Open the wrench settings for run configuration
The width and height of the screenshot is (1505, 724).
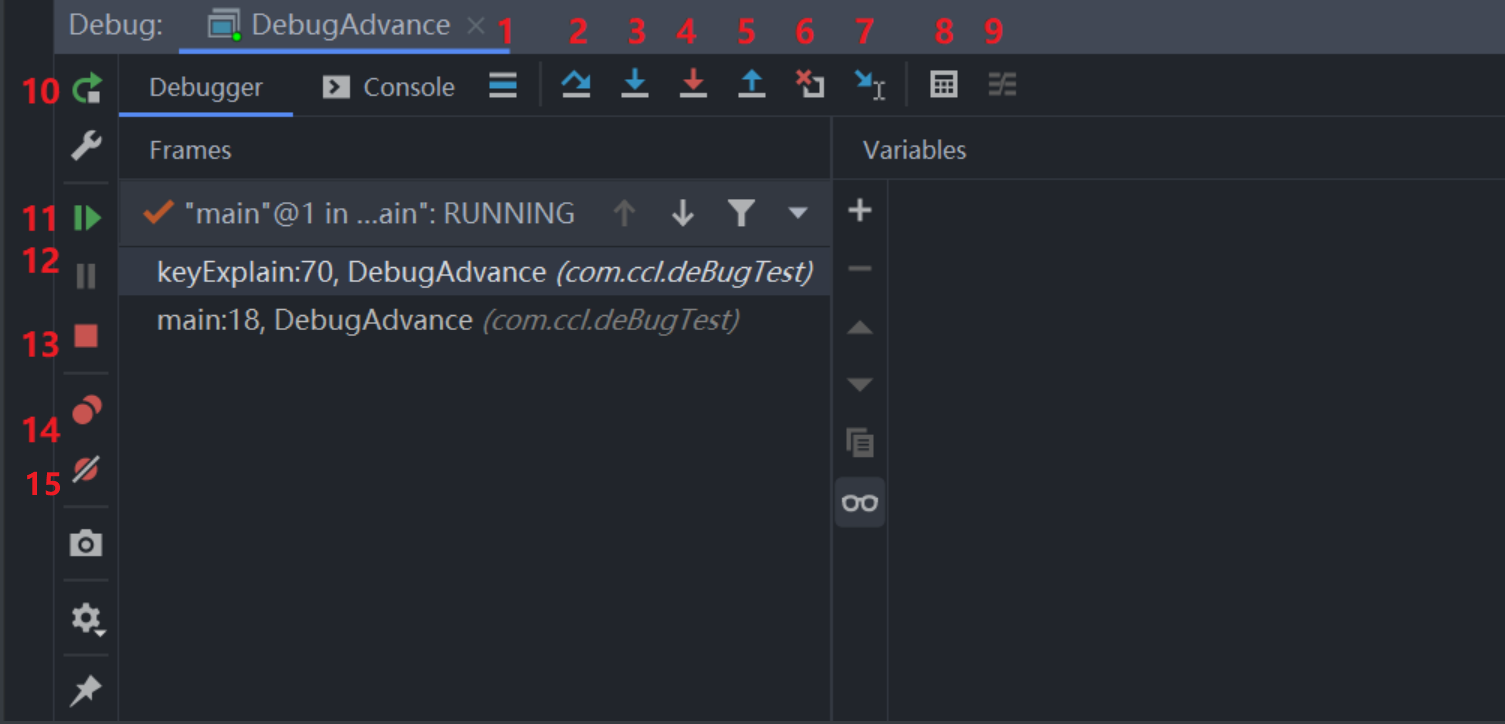pos(86,147)
